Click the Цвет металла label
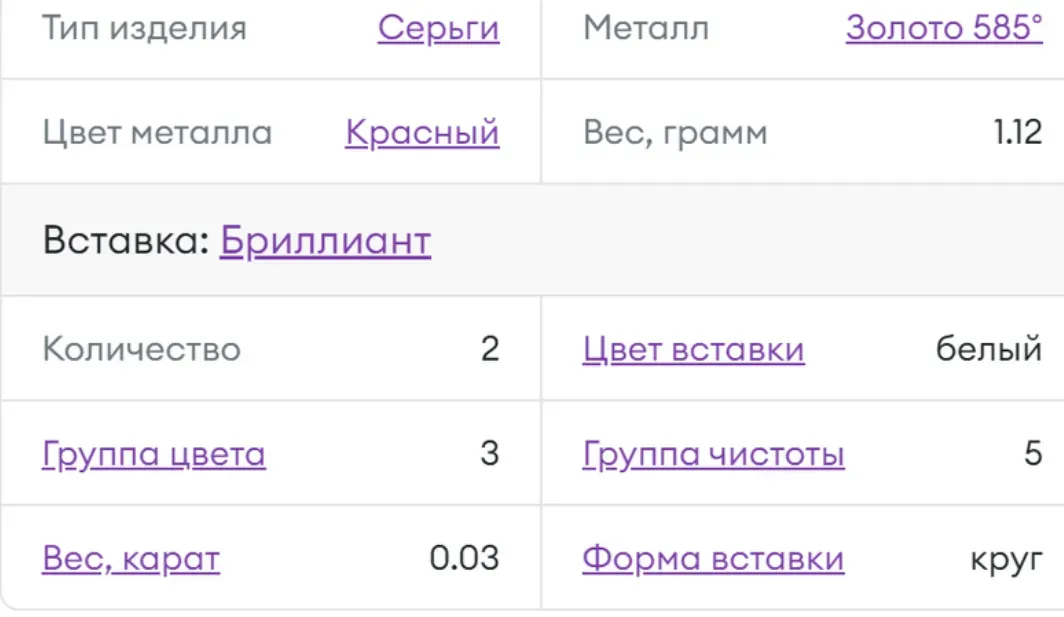1064x617 pixels. point(158,131)
